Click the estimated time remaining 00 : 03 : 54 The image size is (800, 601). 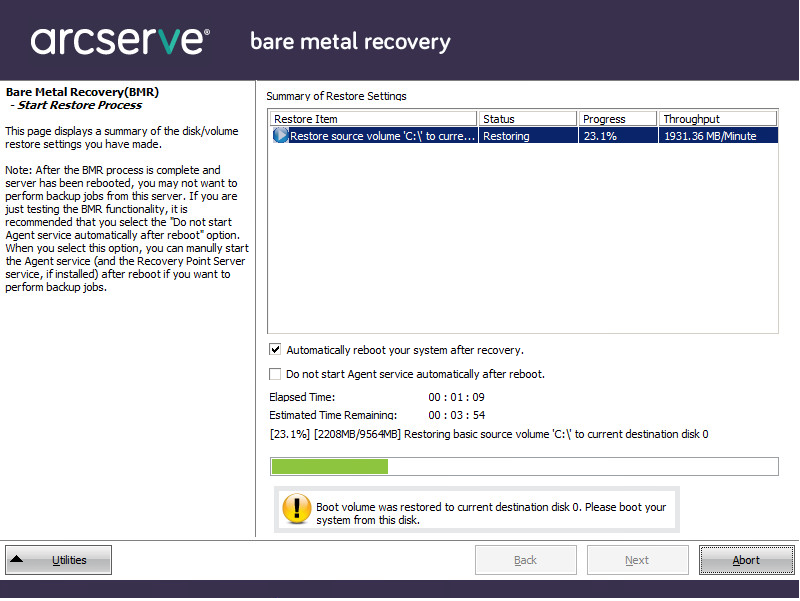coord(457,415)
